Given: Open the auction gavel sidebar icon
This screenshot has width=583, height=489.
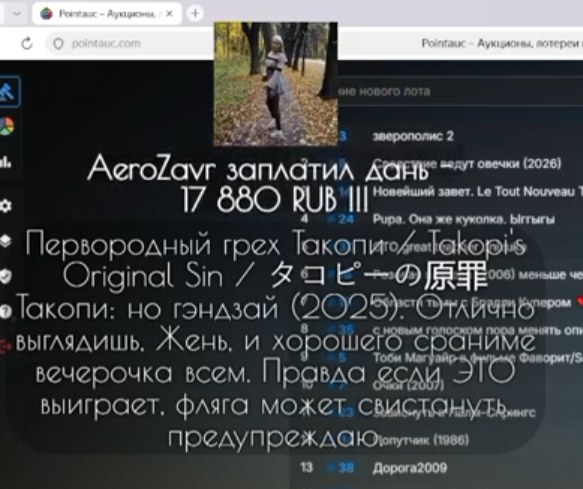Looking at the screenshot, I should [x=7, y=91].
